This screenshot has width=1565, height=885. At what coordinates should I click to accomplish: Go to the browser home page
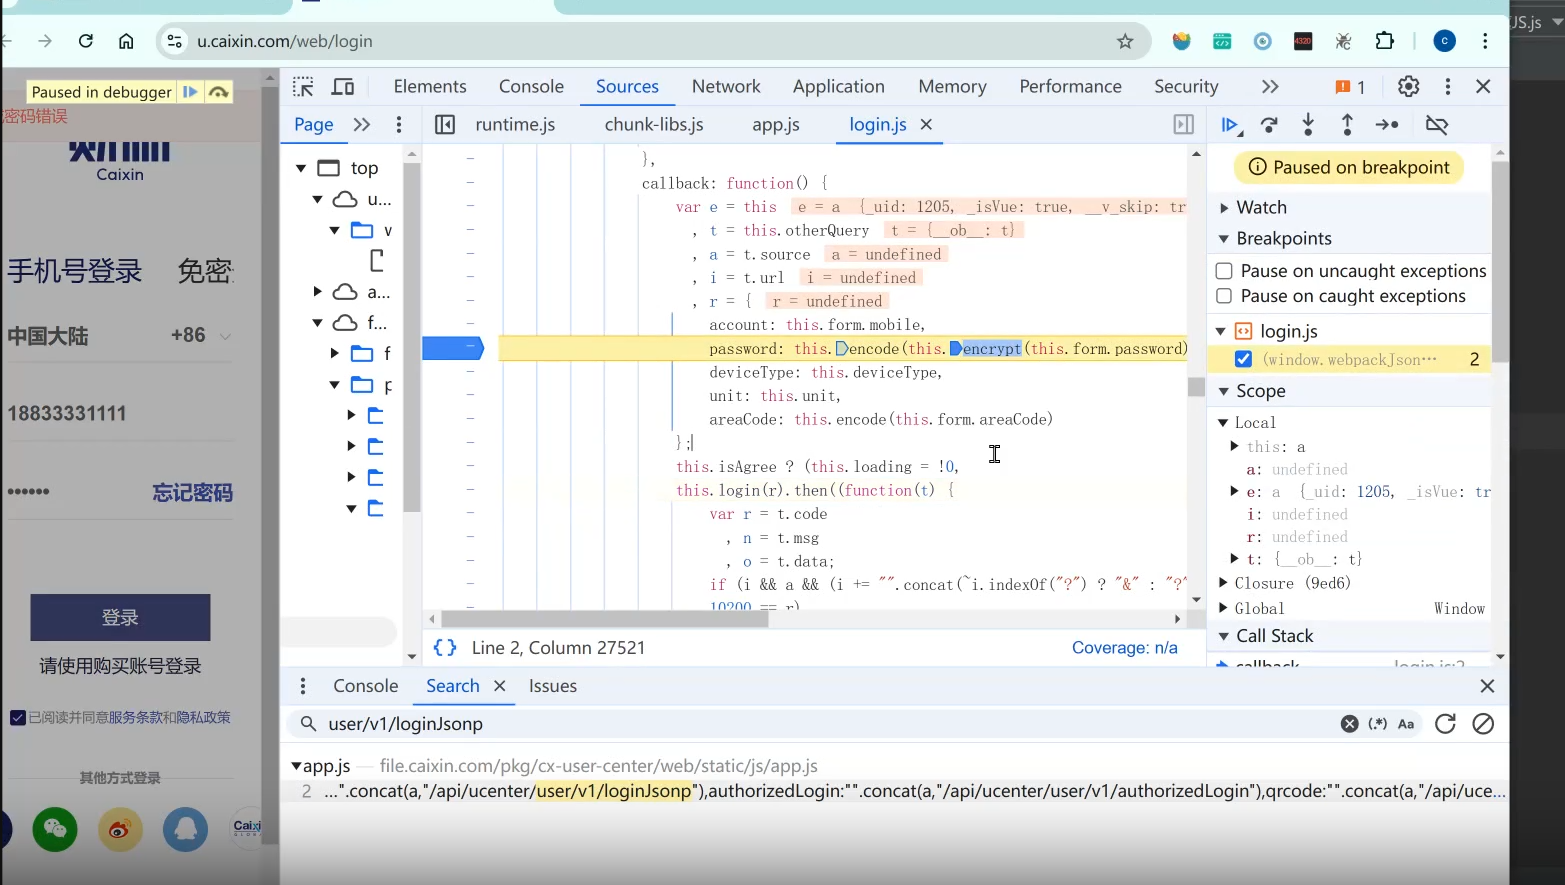[126, 41]
